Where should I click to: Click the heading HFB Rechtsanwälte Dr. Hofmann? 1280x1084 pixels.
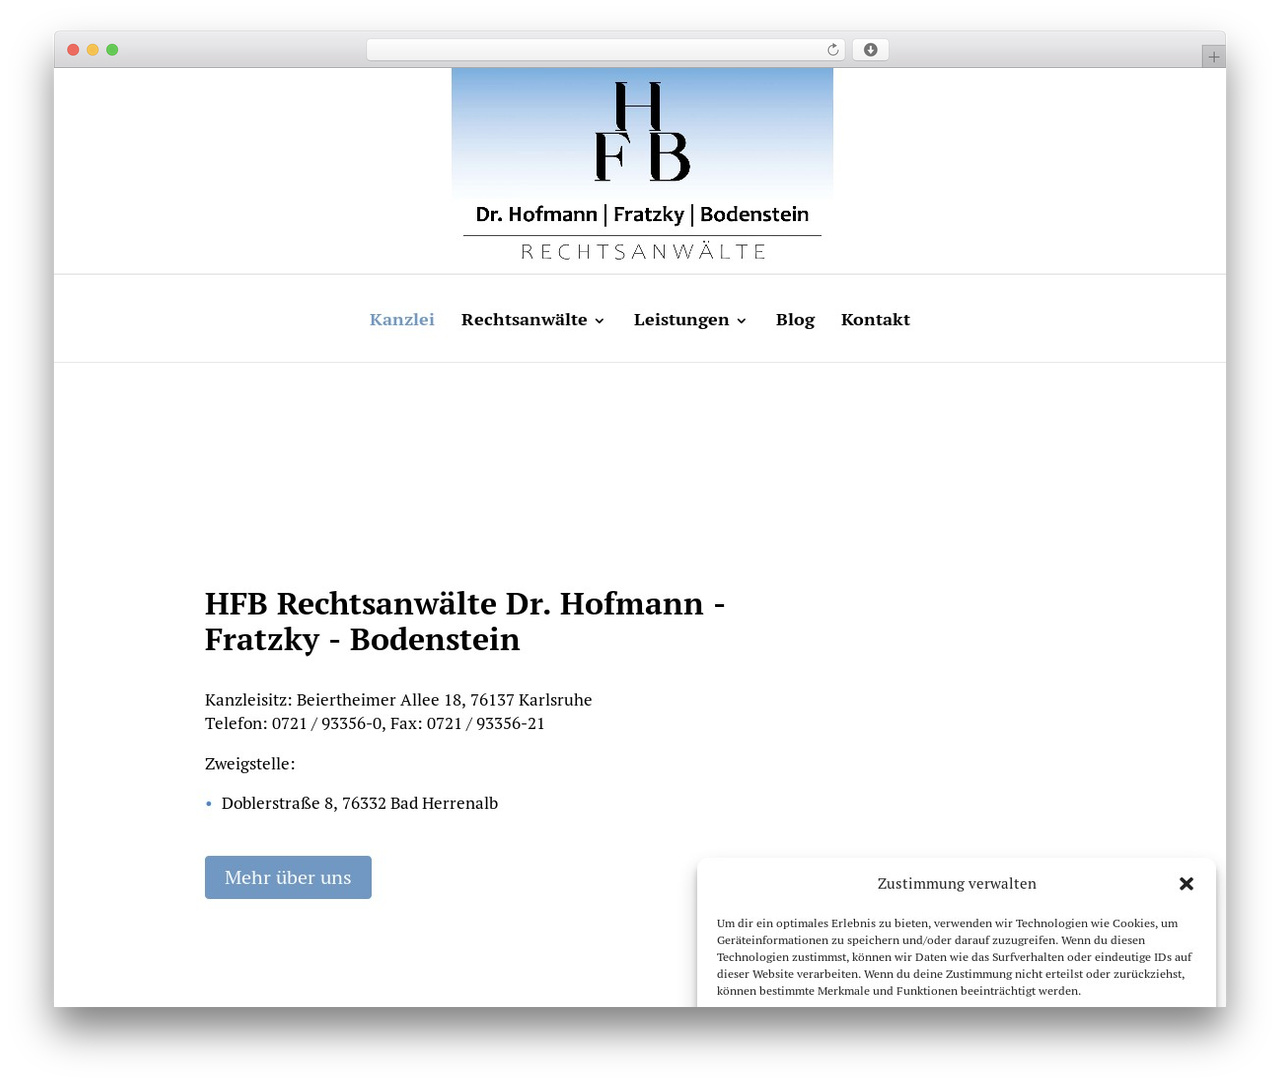pos(465,621)
